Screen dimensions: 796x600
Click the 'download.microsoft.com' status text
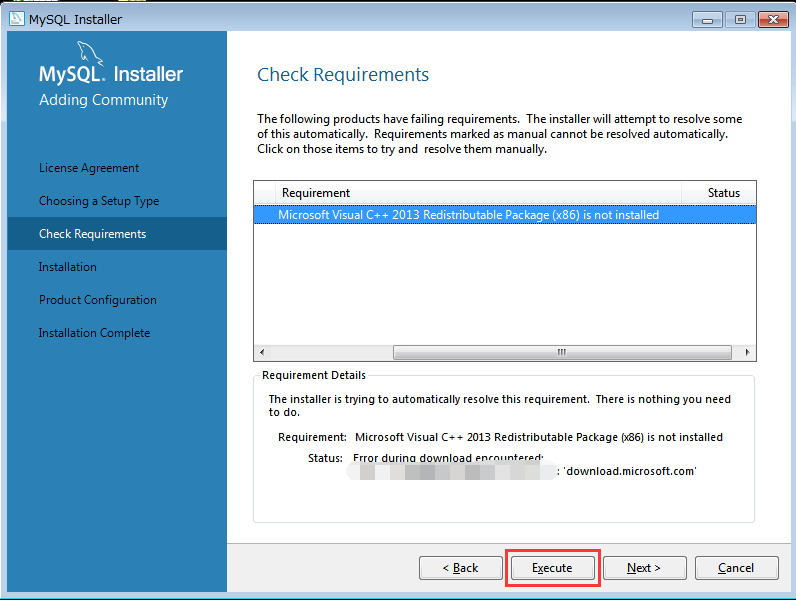tap(629, 471)
